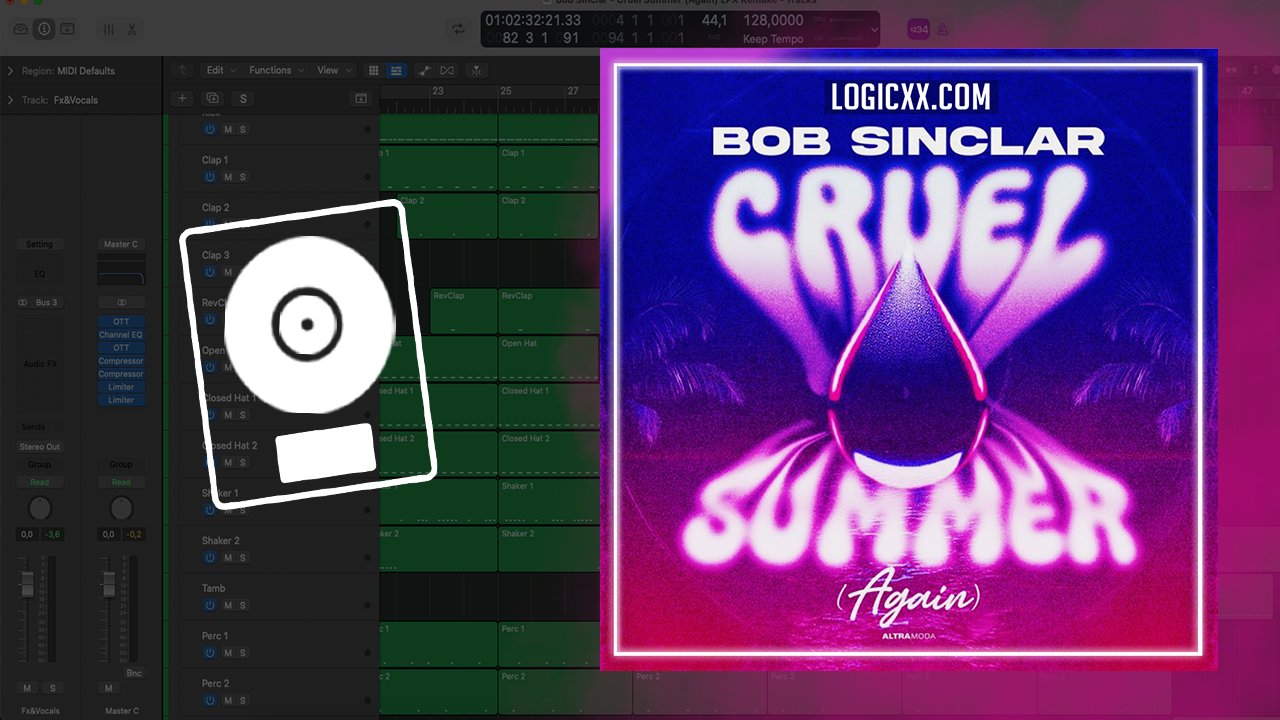Open the Library panel icon

(21, 30)
